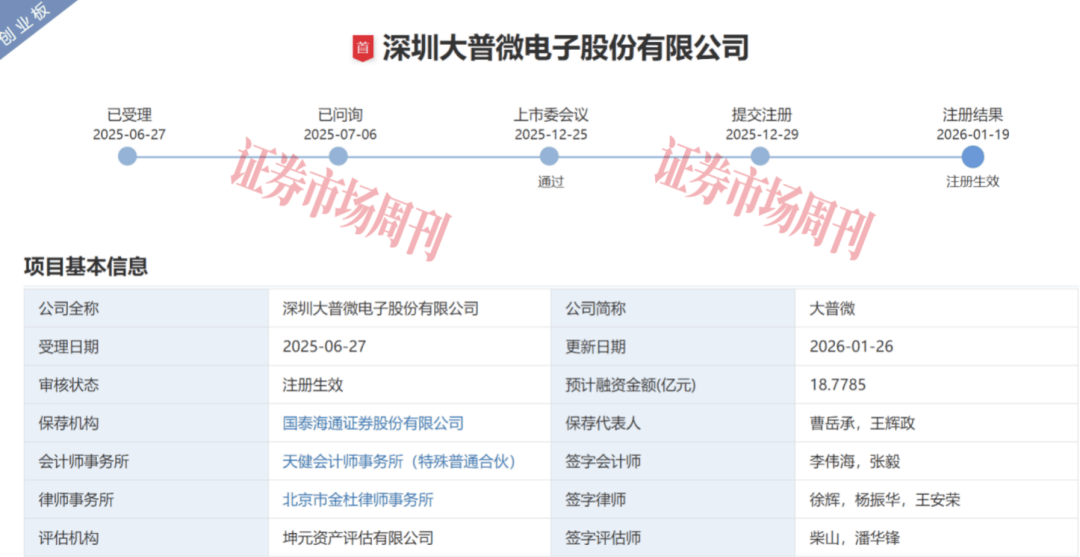Click the value 坤元资产评估有限公司
This screenshot has height=557, width=1080.
point(358,538)
